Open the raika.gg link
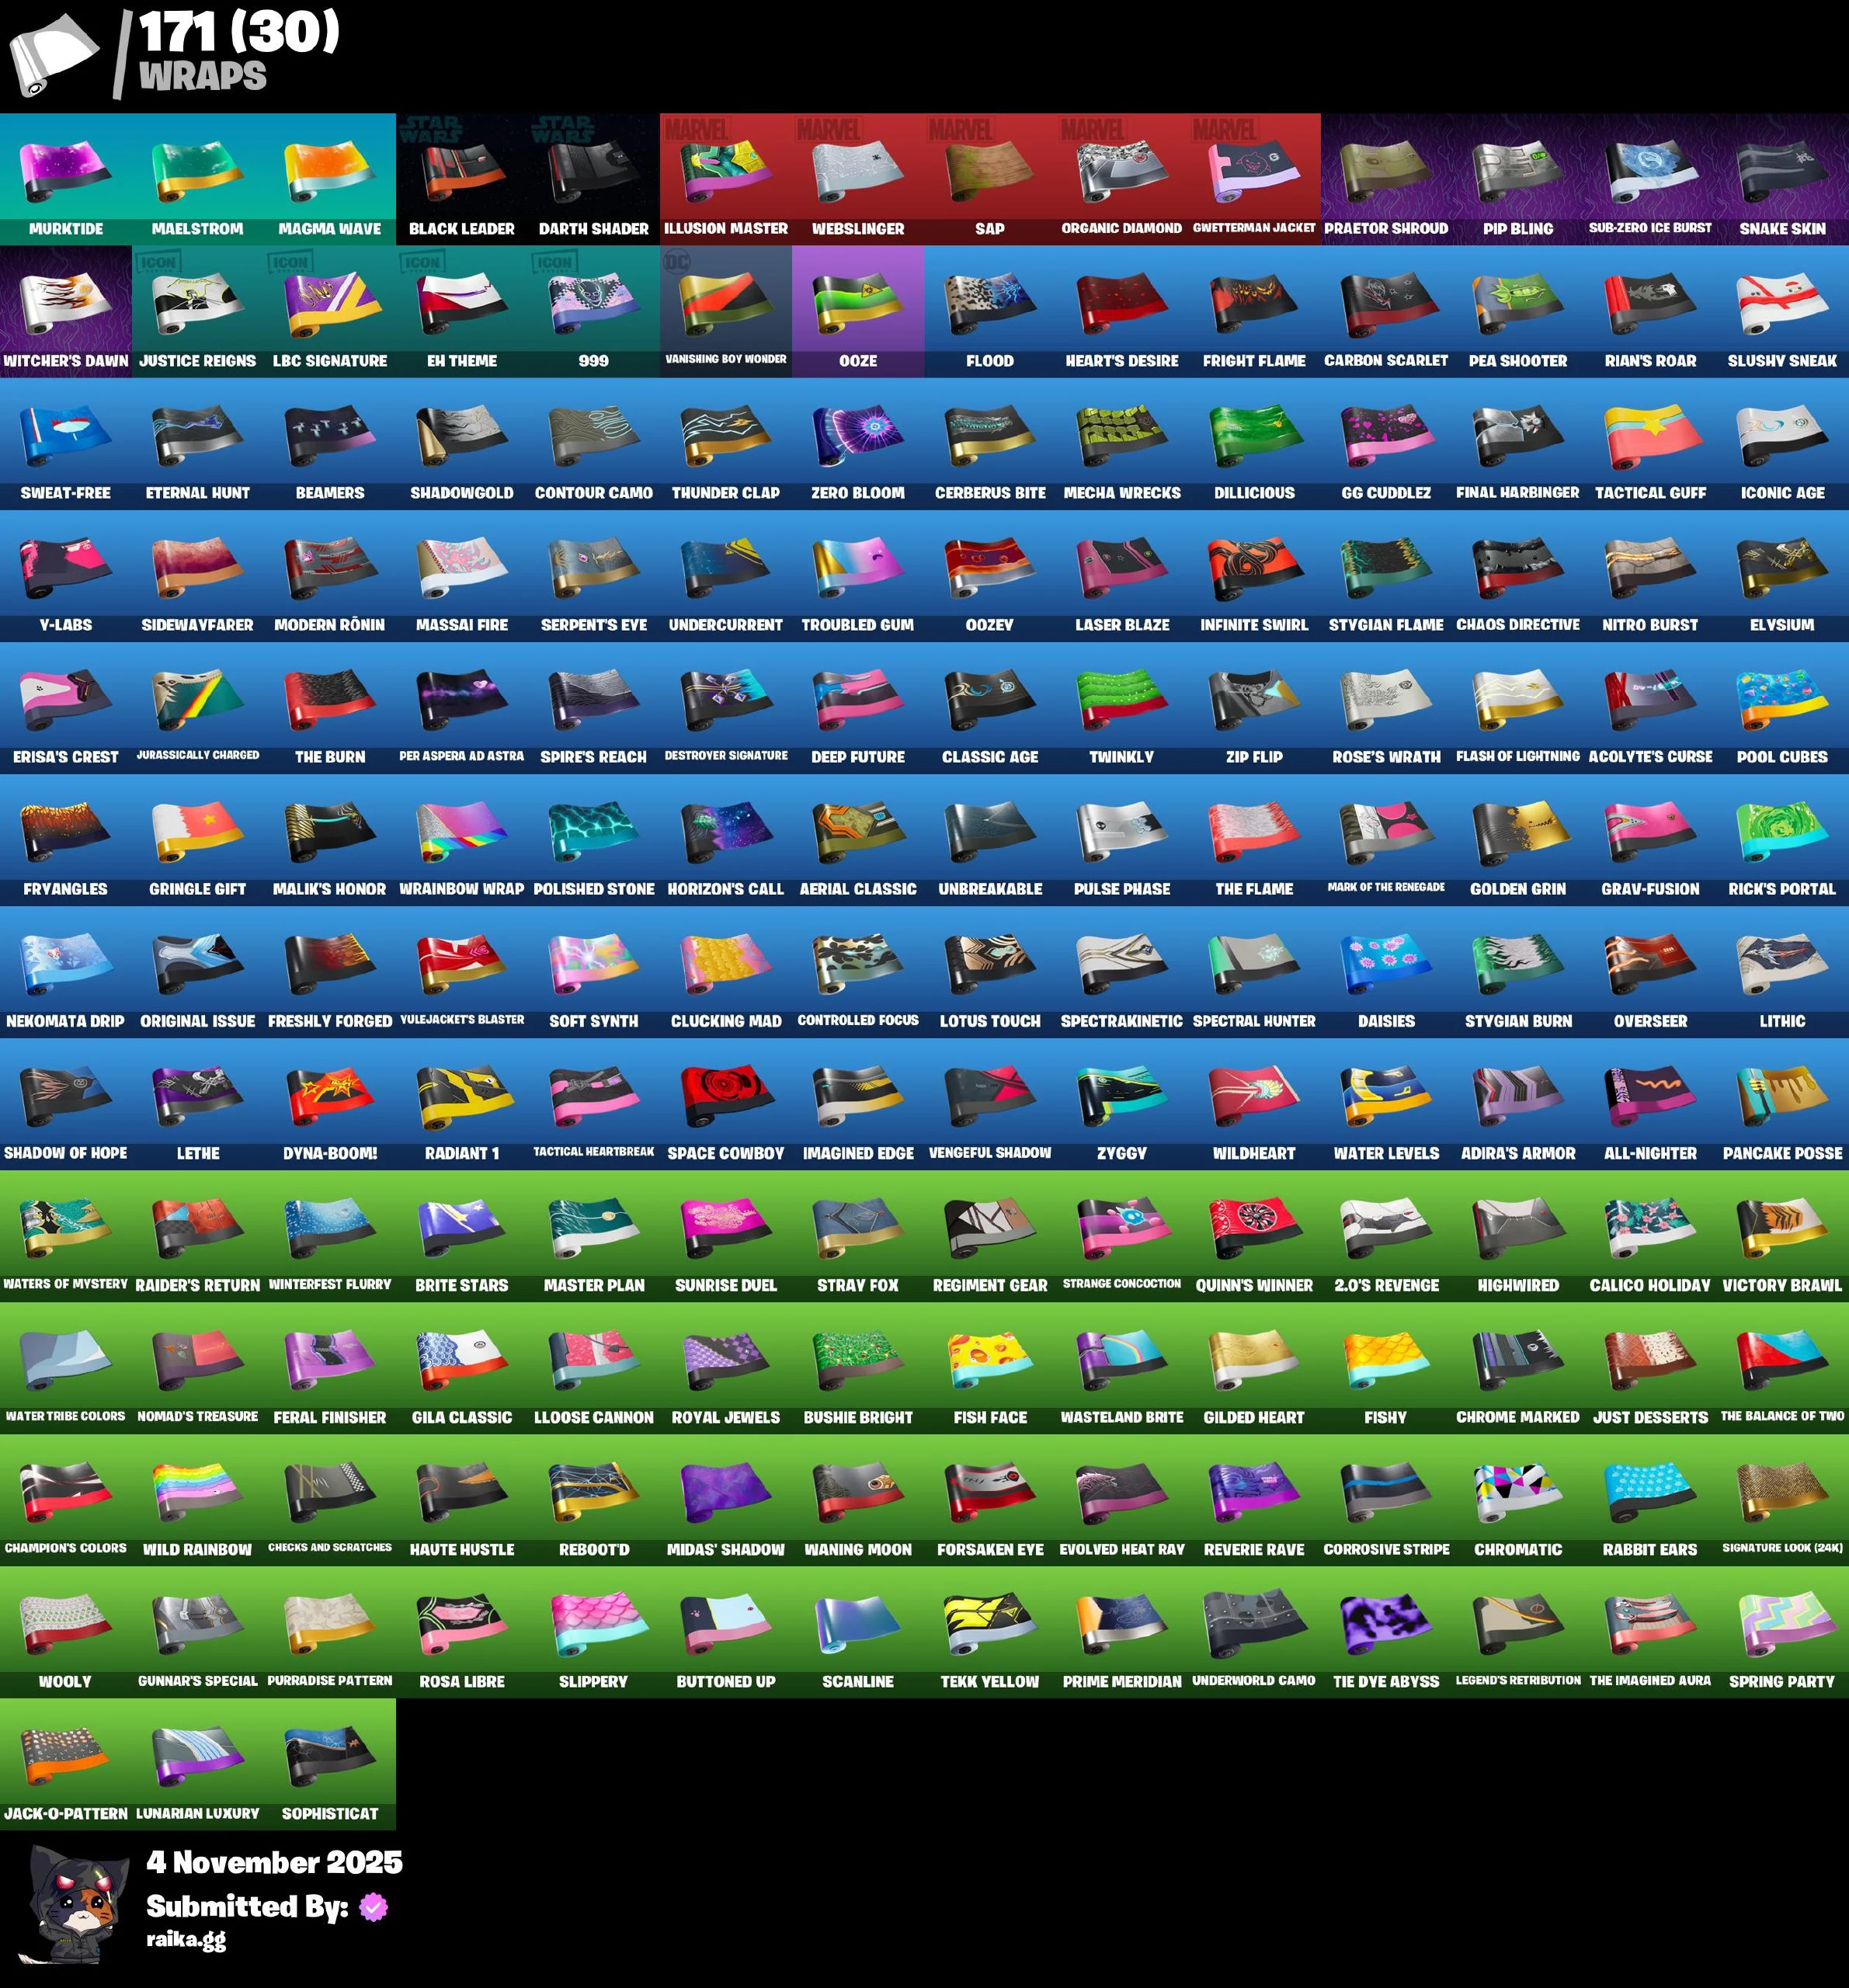Viewport: 1849px width, 1988px height. pyautogui.click(x=186, y=1939)
